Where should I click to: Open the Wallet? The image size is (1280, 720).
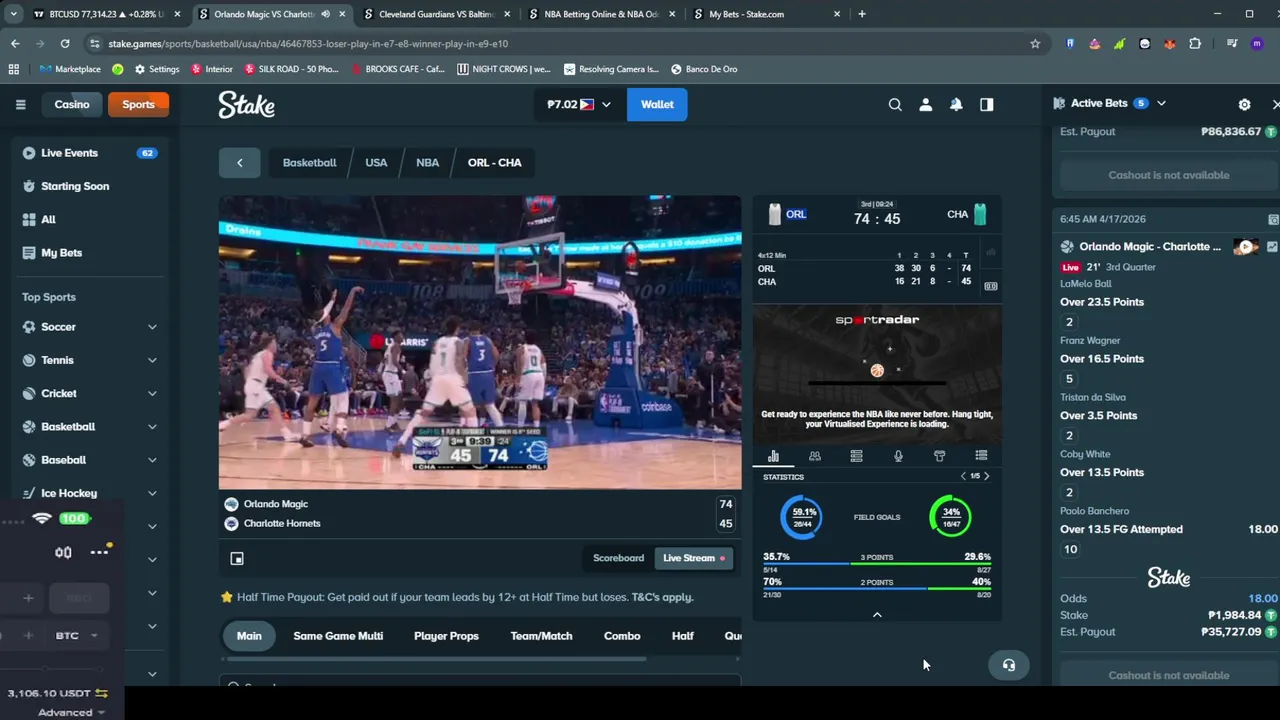[657, 104]
